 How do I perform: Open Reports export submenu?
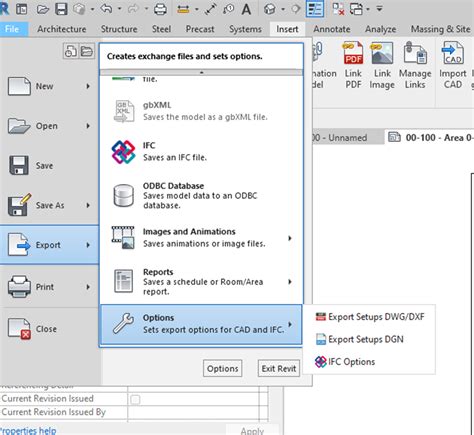[201, 282]
